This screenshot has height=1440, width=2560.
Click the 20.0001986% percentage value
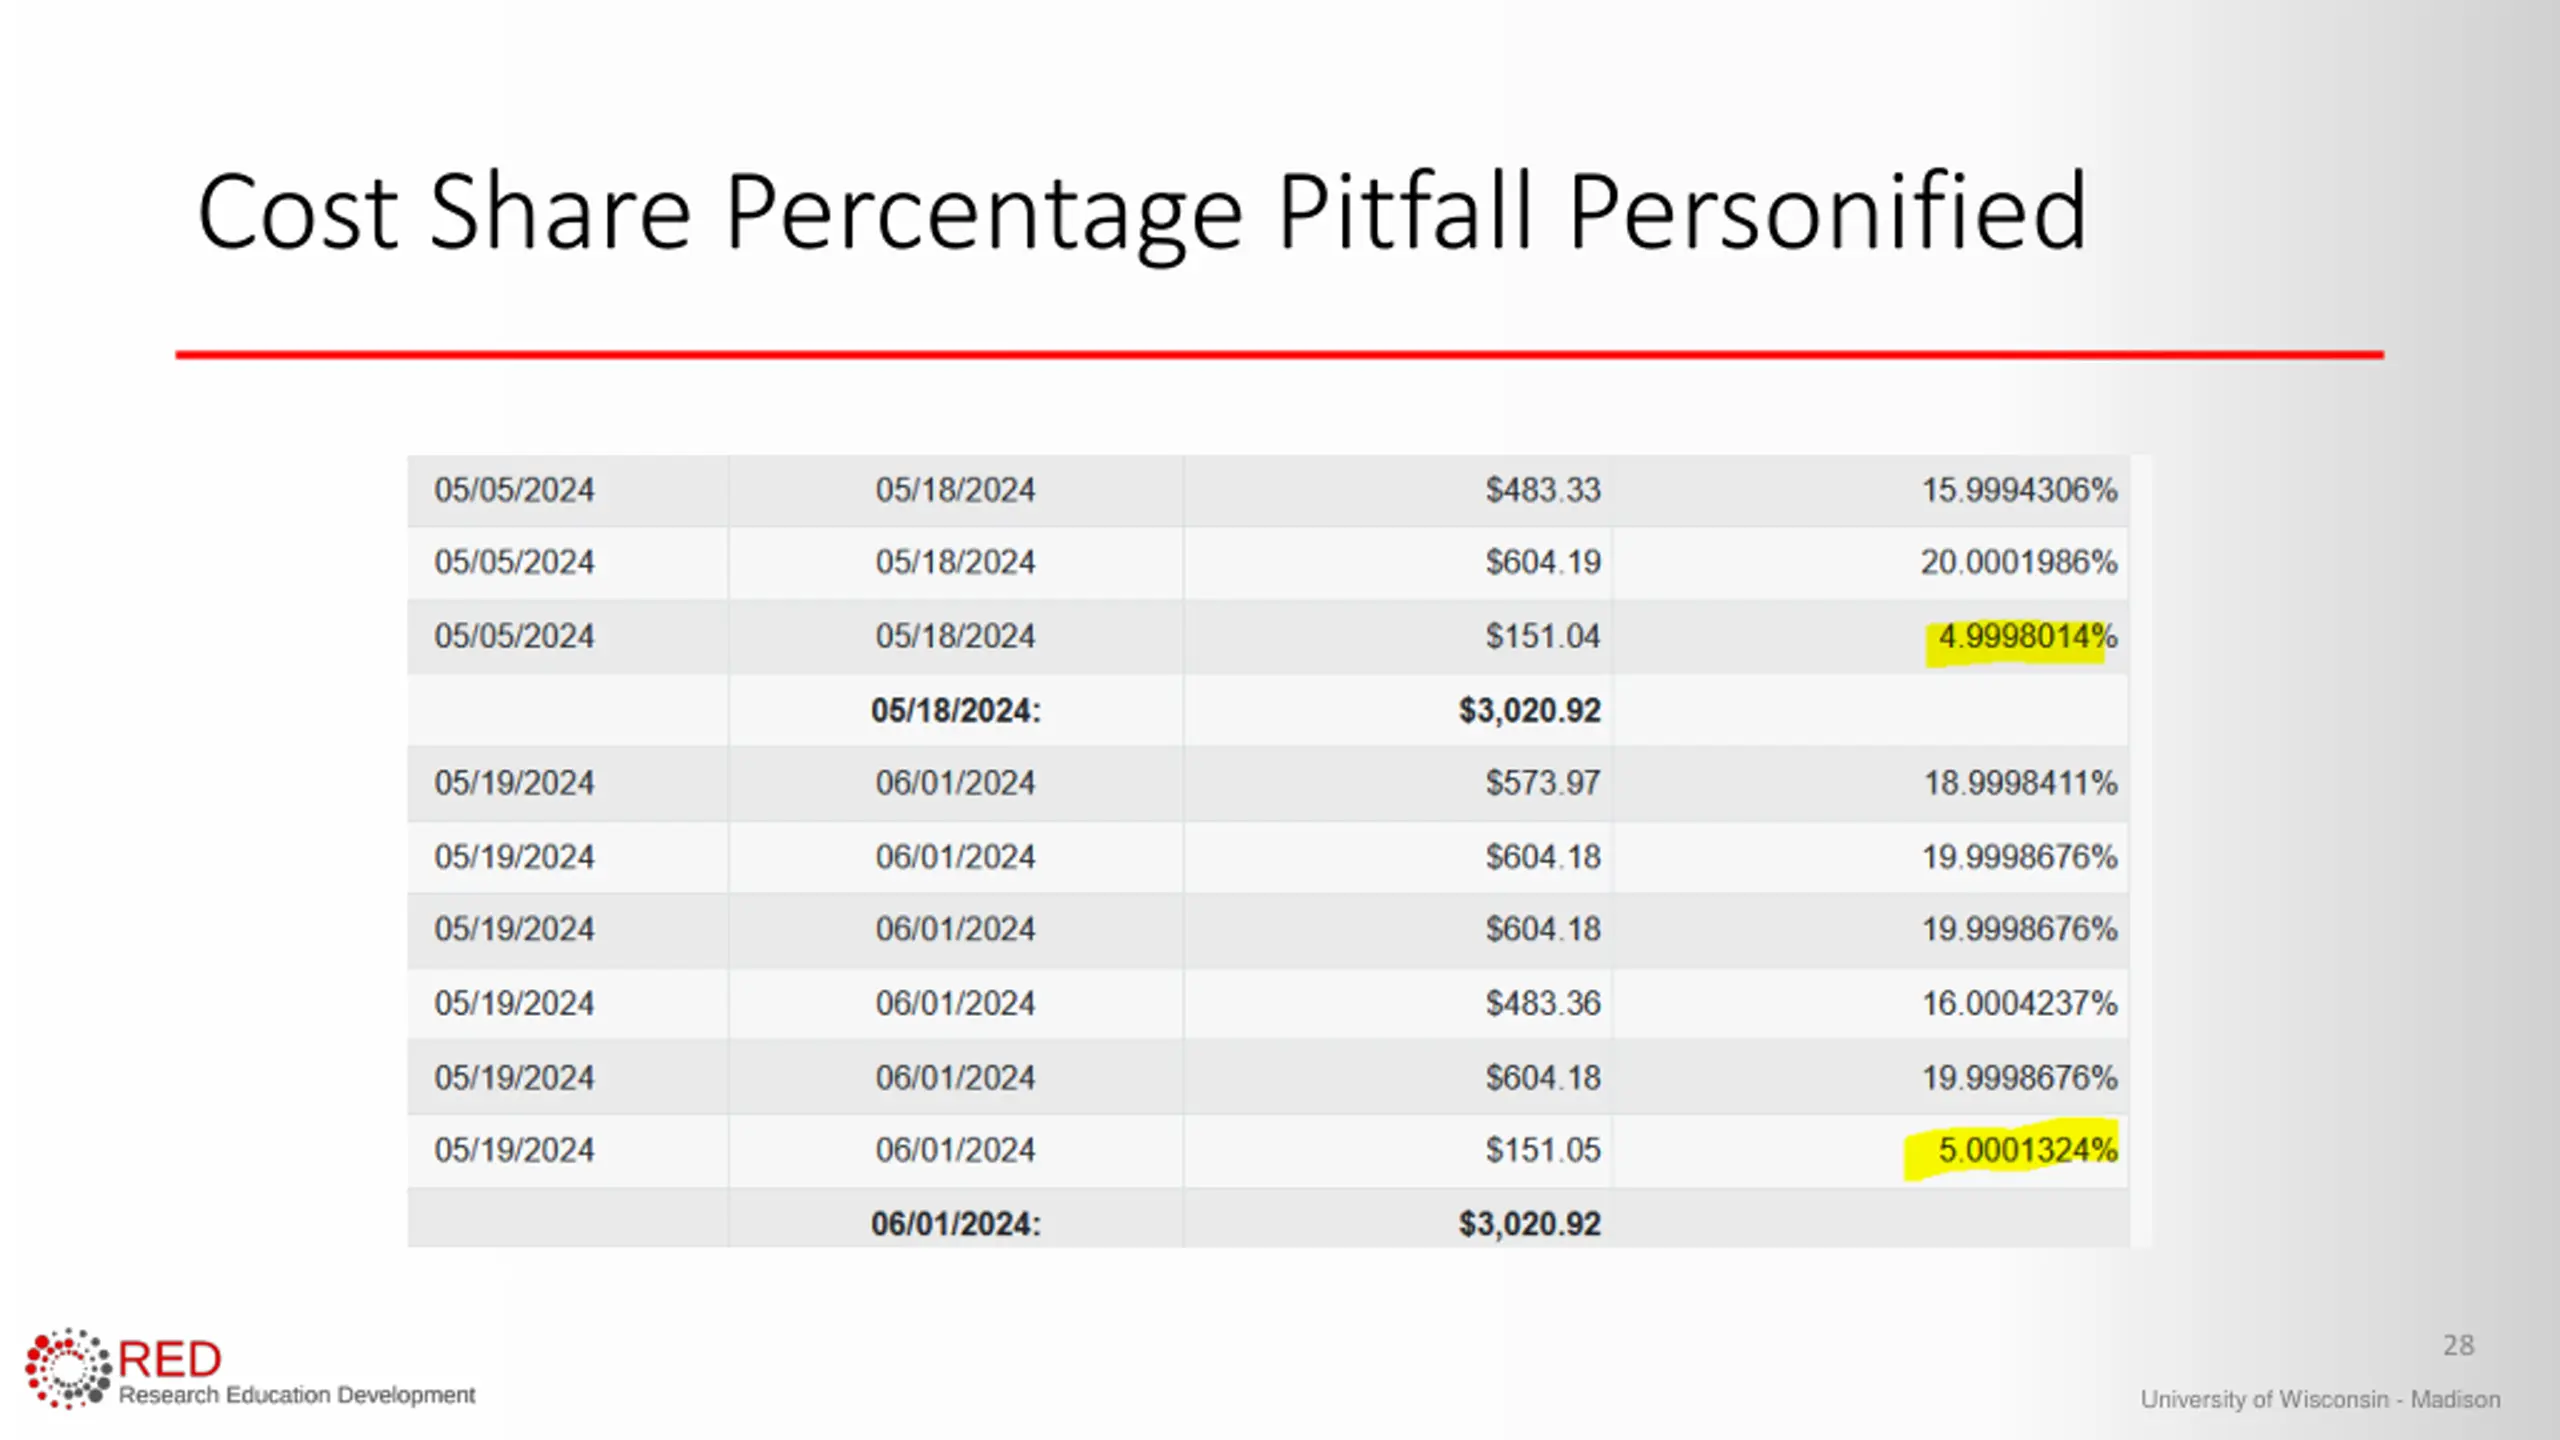pyautogui.click(x=2018, y=562)
